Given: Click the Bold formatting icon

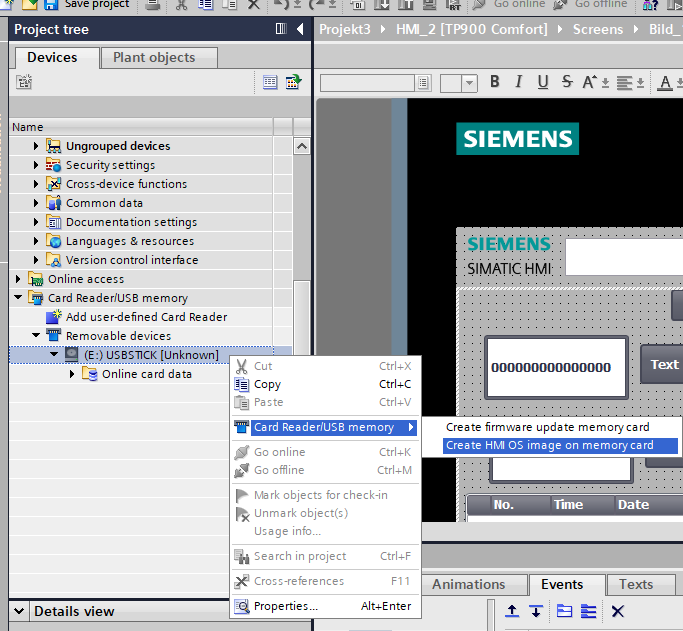Looking at the screenshot, I should point(493,82).
